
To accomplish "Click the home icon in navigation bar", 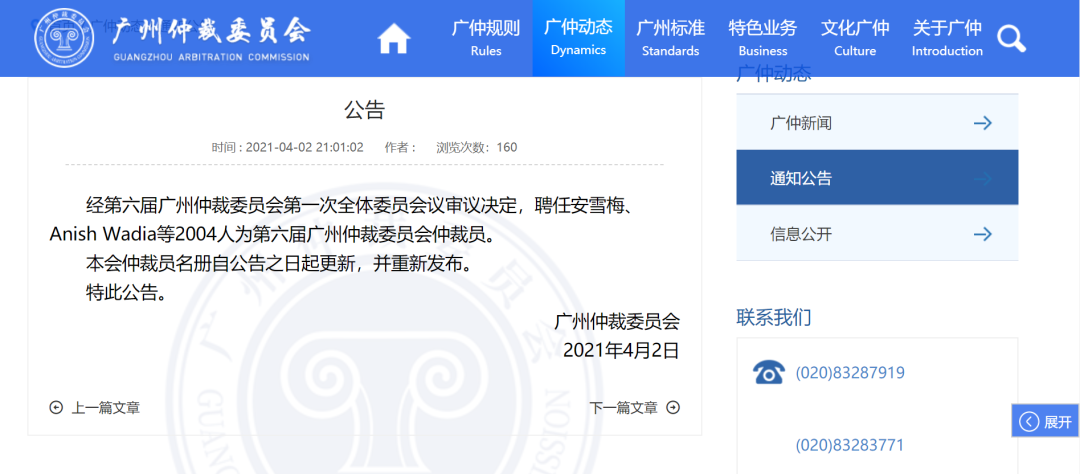I will (x=394, y=39).
